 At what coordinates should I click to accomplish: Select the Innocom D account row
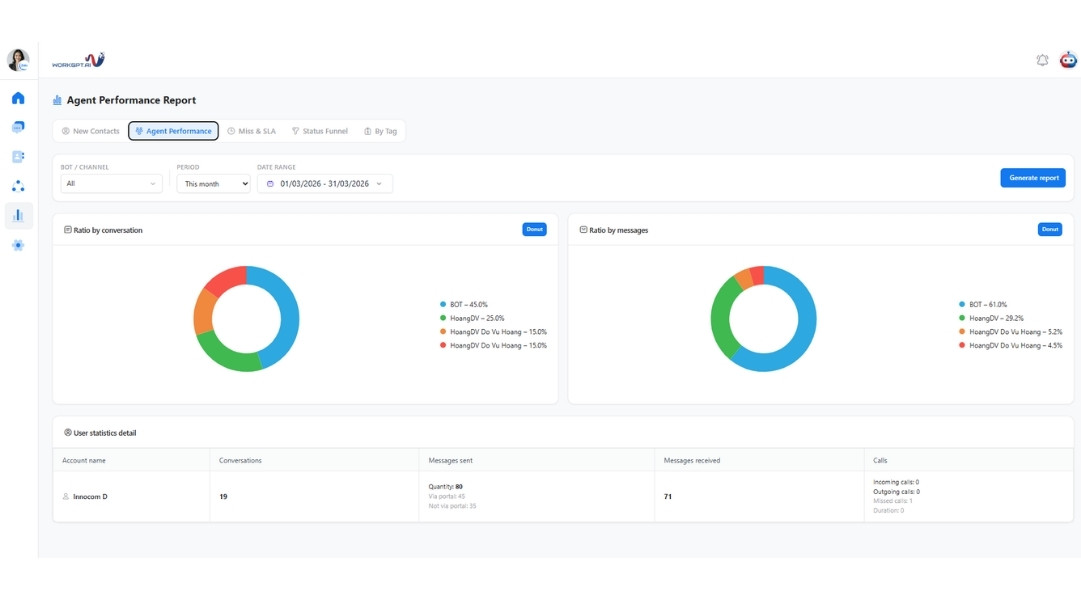click(x=90, y=496)
